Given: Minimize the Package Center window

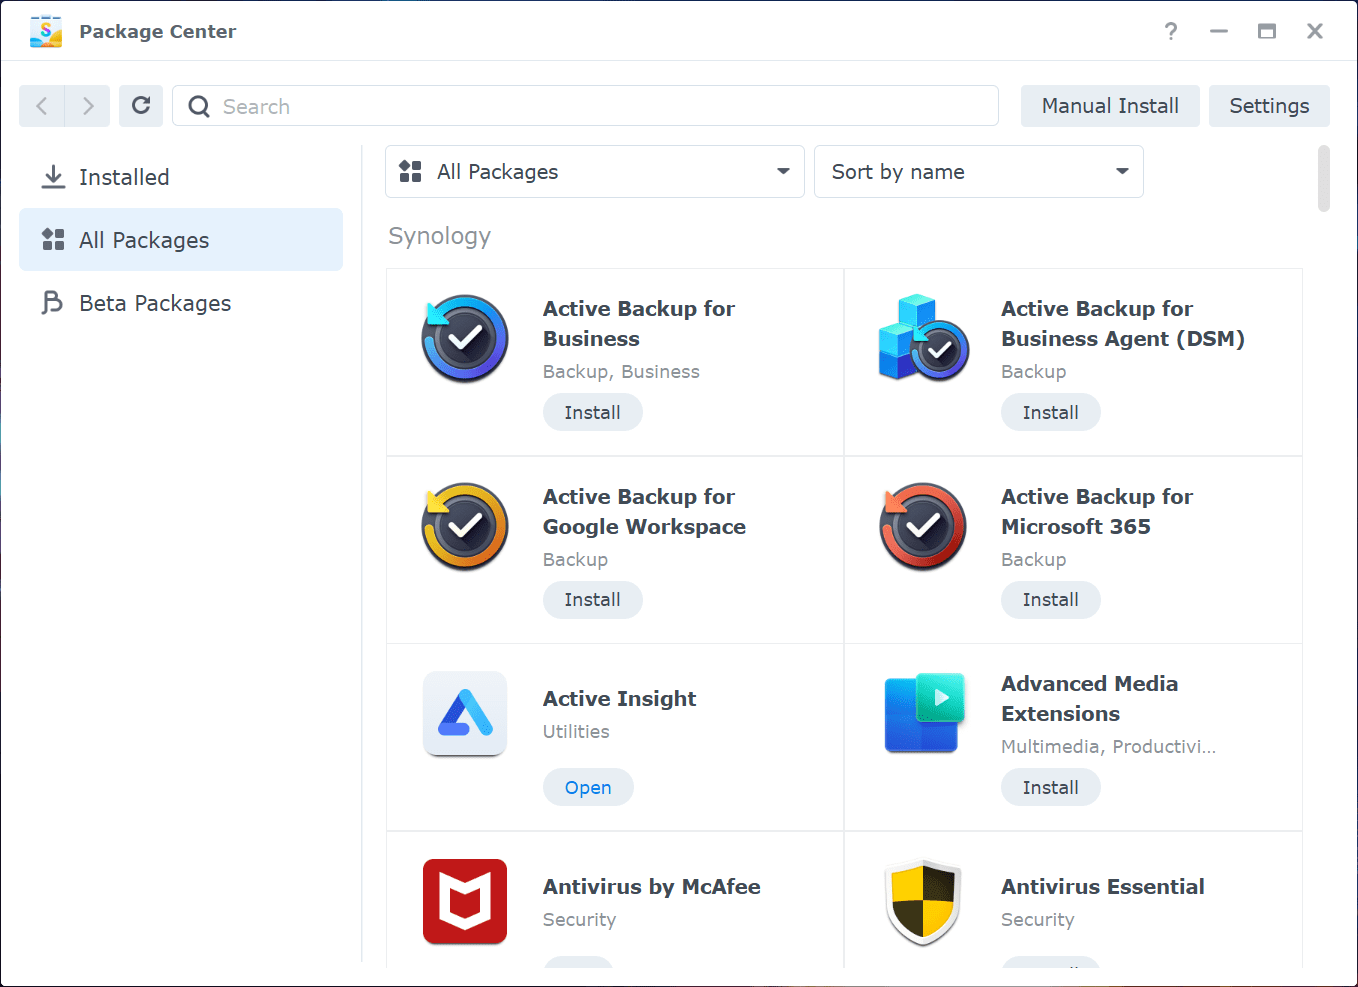Looking at the screenshot, I should [x=1219, y=31].
